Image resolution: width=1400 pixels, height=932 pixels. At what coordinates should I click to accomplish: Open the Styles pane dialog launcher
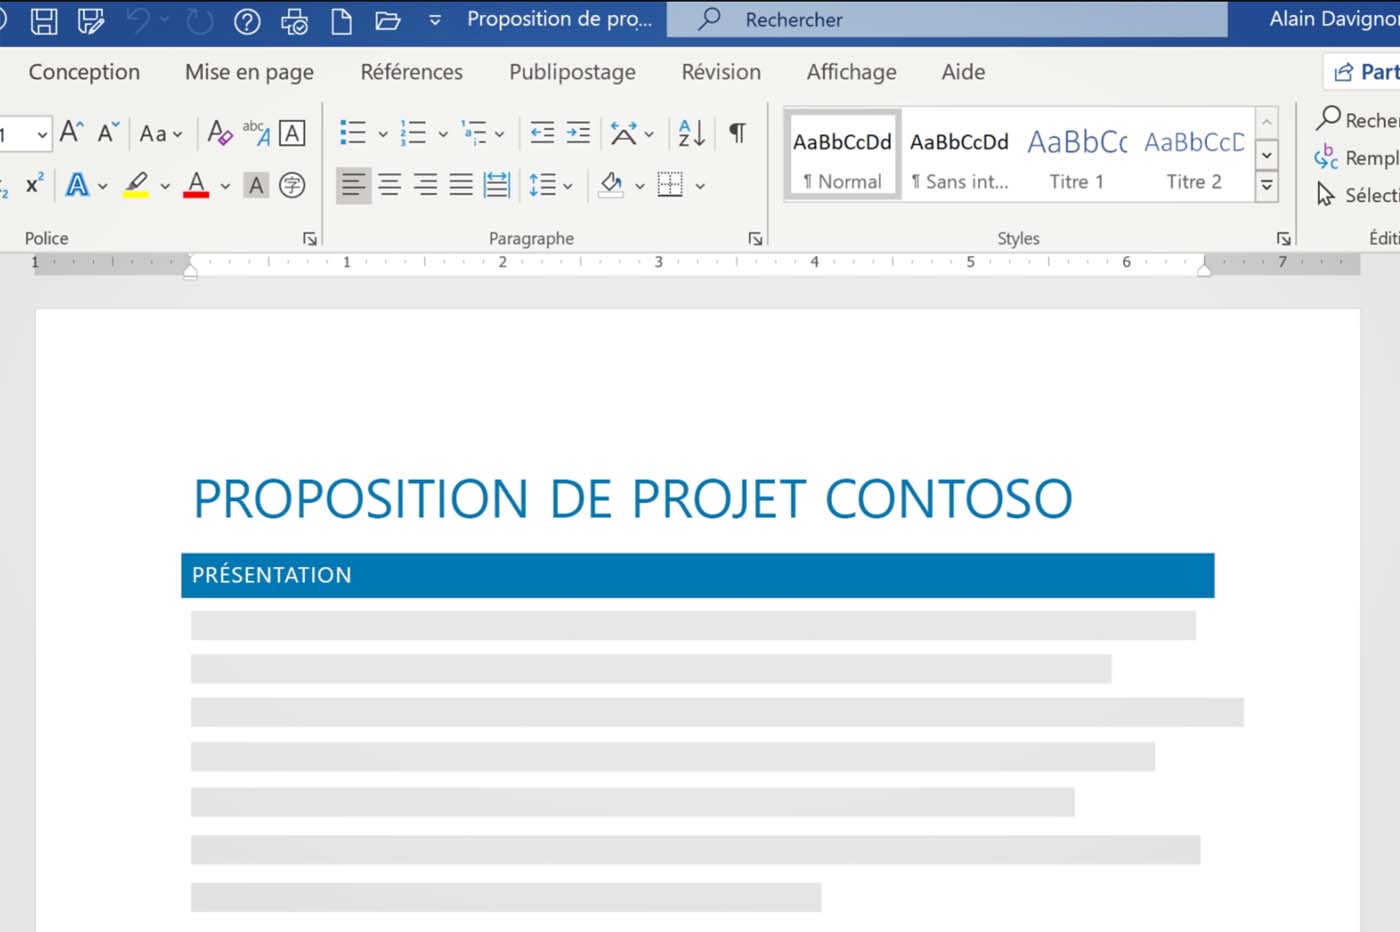click(x=1283, y=238)
